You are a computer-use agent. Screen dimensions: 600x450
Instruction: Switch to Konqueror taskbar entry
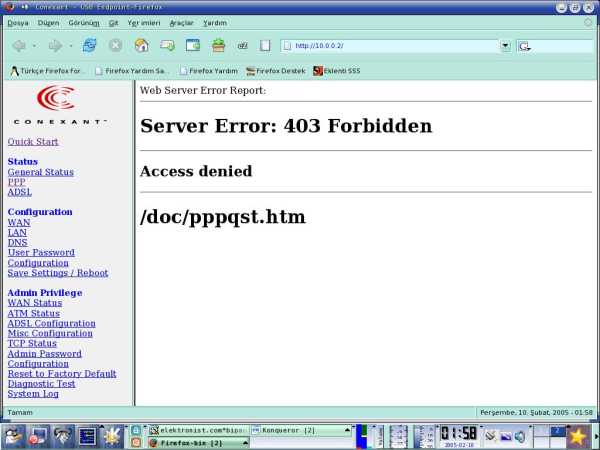(300, 429)
